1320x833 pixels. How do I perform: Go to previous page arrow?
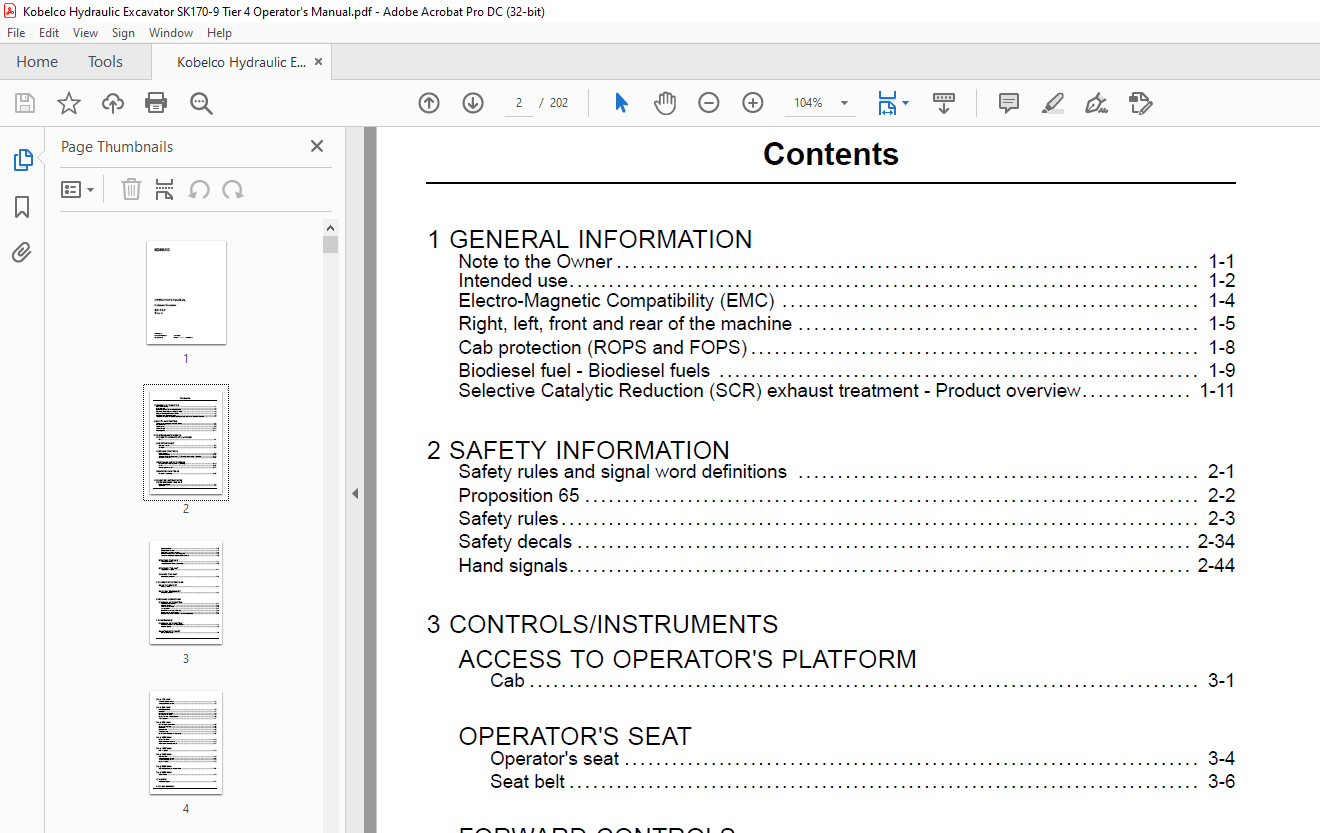tap(429, 103)
